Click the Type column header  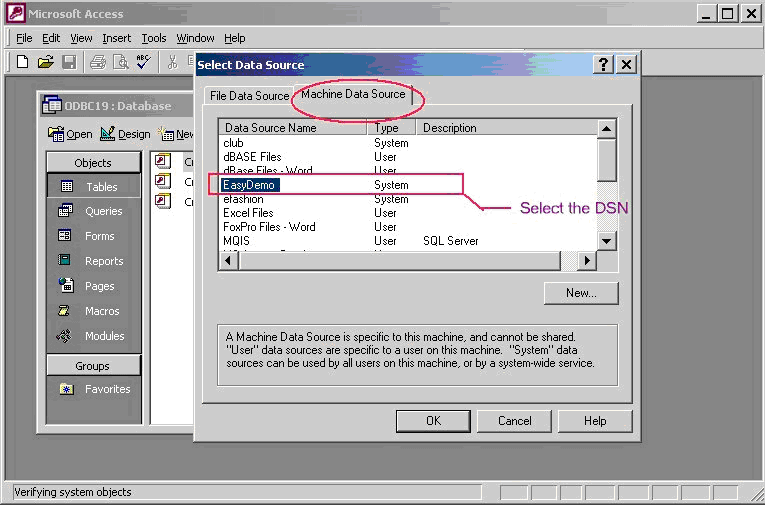(391, 128)
